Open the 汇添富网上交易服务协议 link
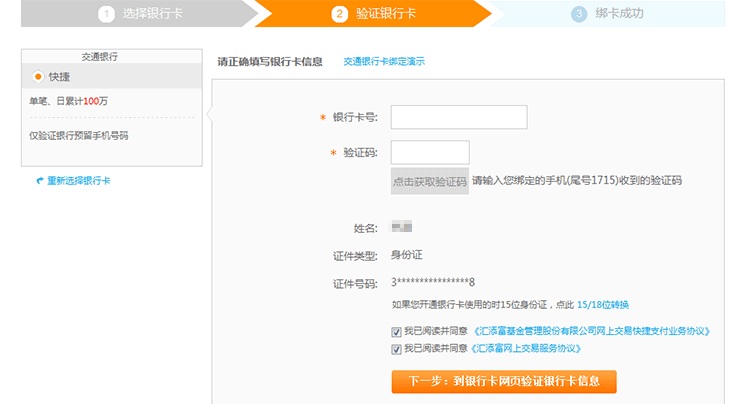Viewport: 754px width, 404px height. click(525, 348)
